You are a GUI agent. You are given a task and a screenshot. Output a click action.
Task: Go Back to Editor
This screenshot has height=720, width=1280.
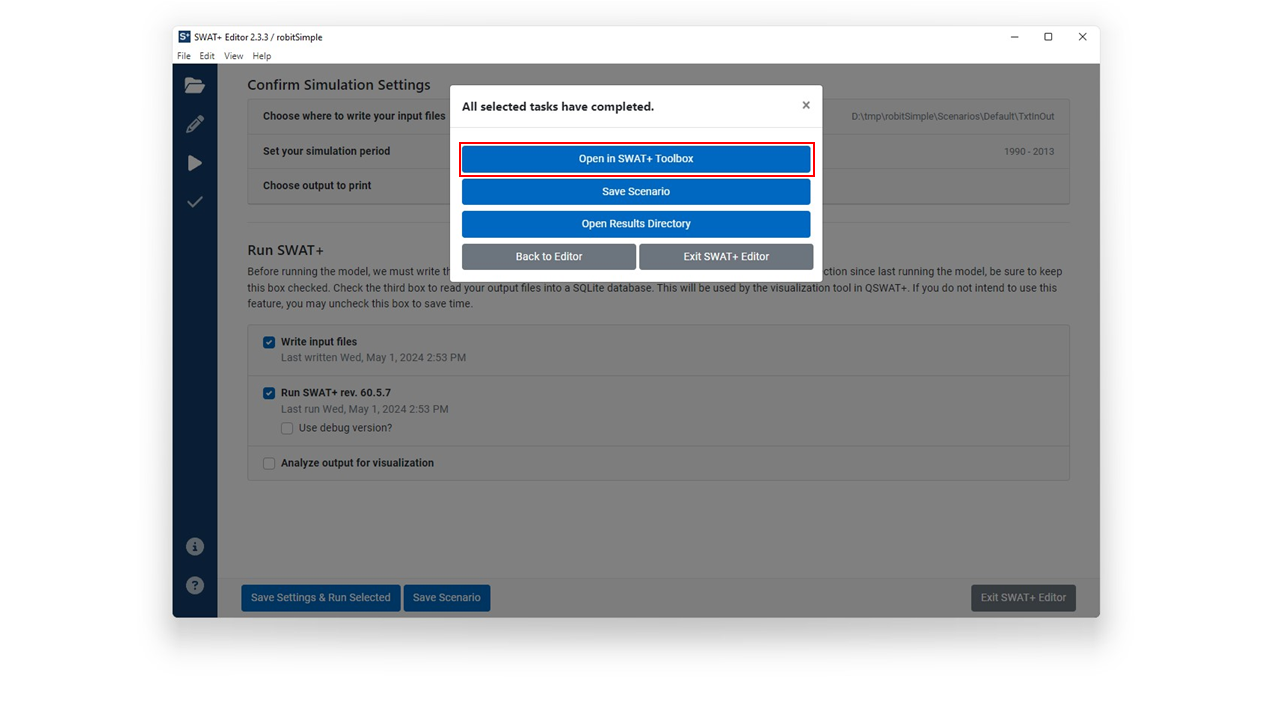[x=549, y=257]
